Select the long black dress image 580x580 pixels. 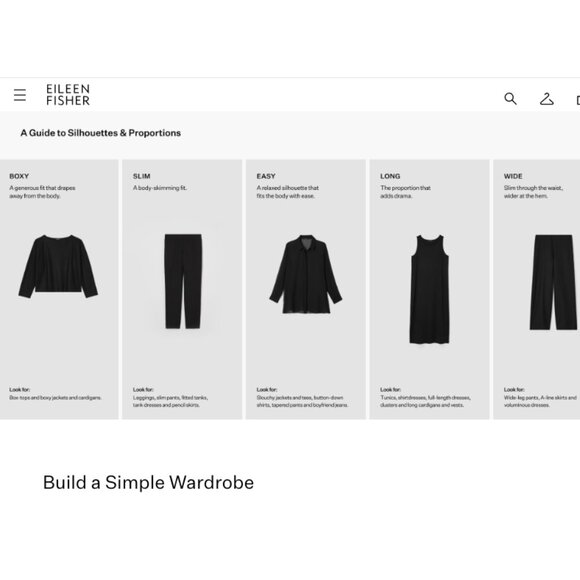coord(429,289)
